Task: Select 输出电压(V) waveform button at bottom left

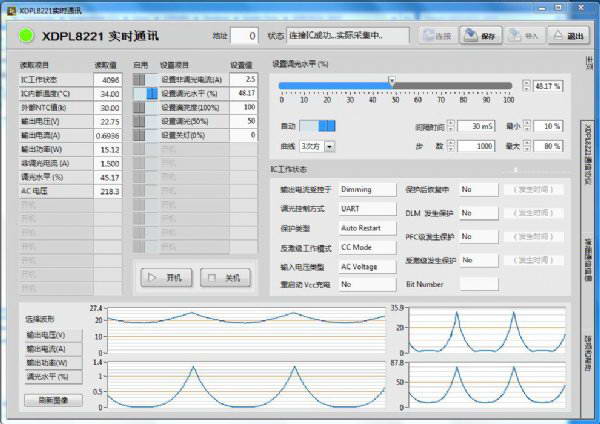Action: 53,335
